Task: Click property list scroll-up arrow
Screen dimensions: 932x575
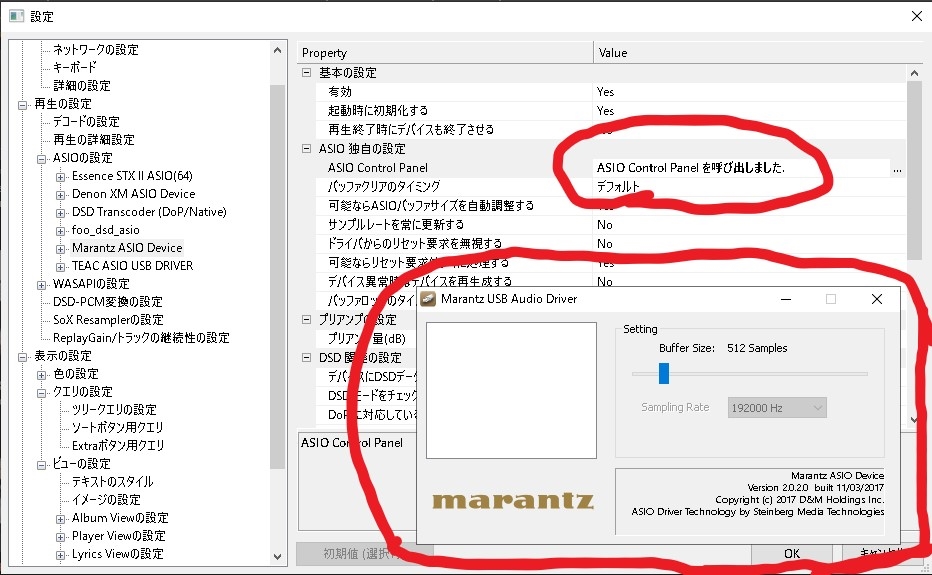Action: click(914, 73)
